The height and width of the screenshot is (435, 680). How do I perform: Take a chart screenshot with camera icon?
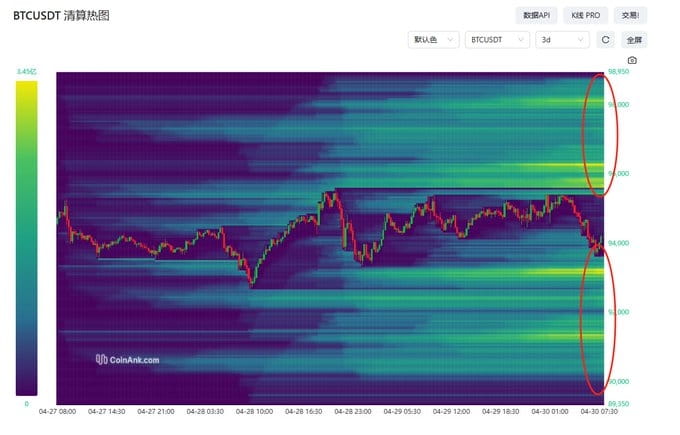click(x=632, y=61)
